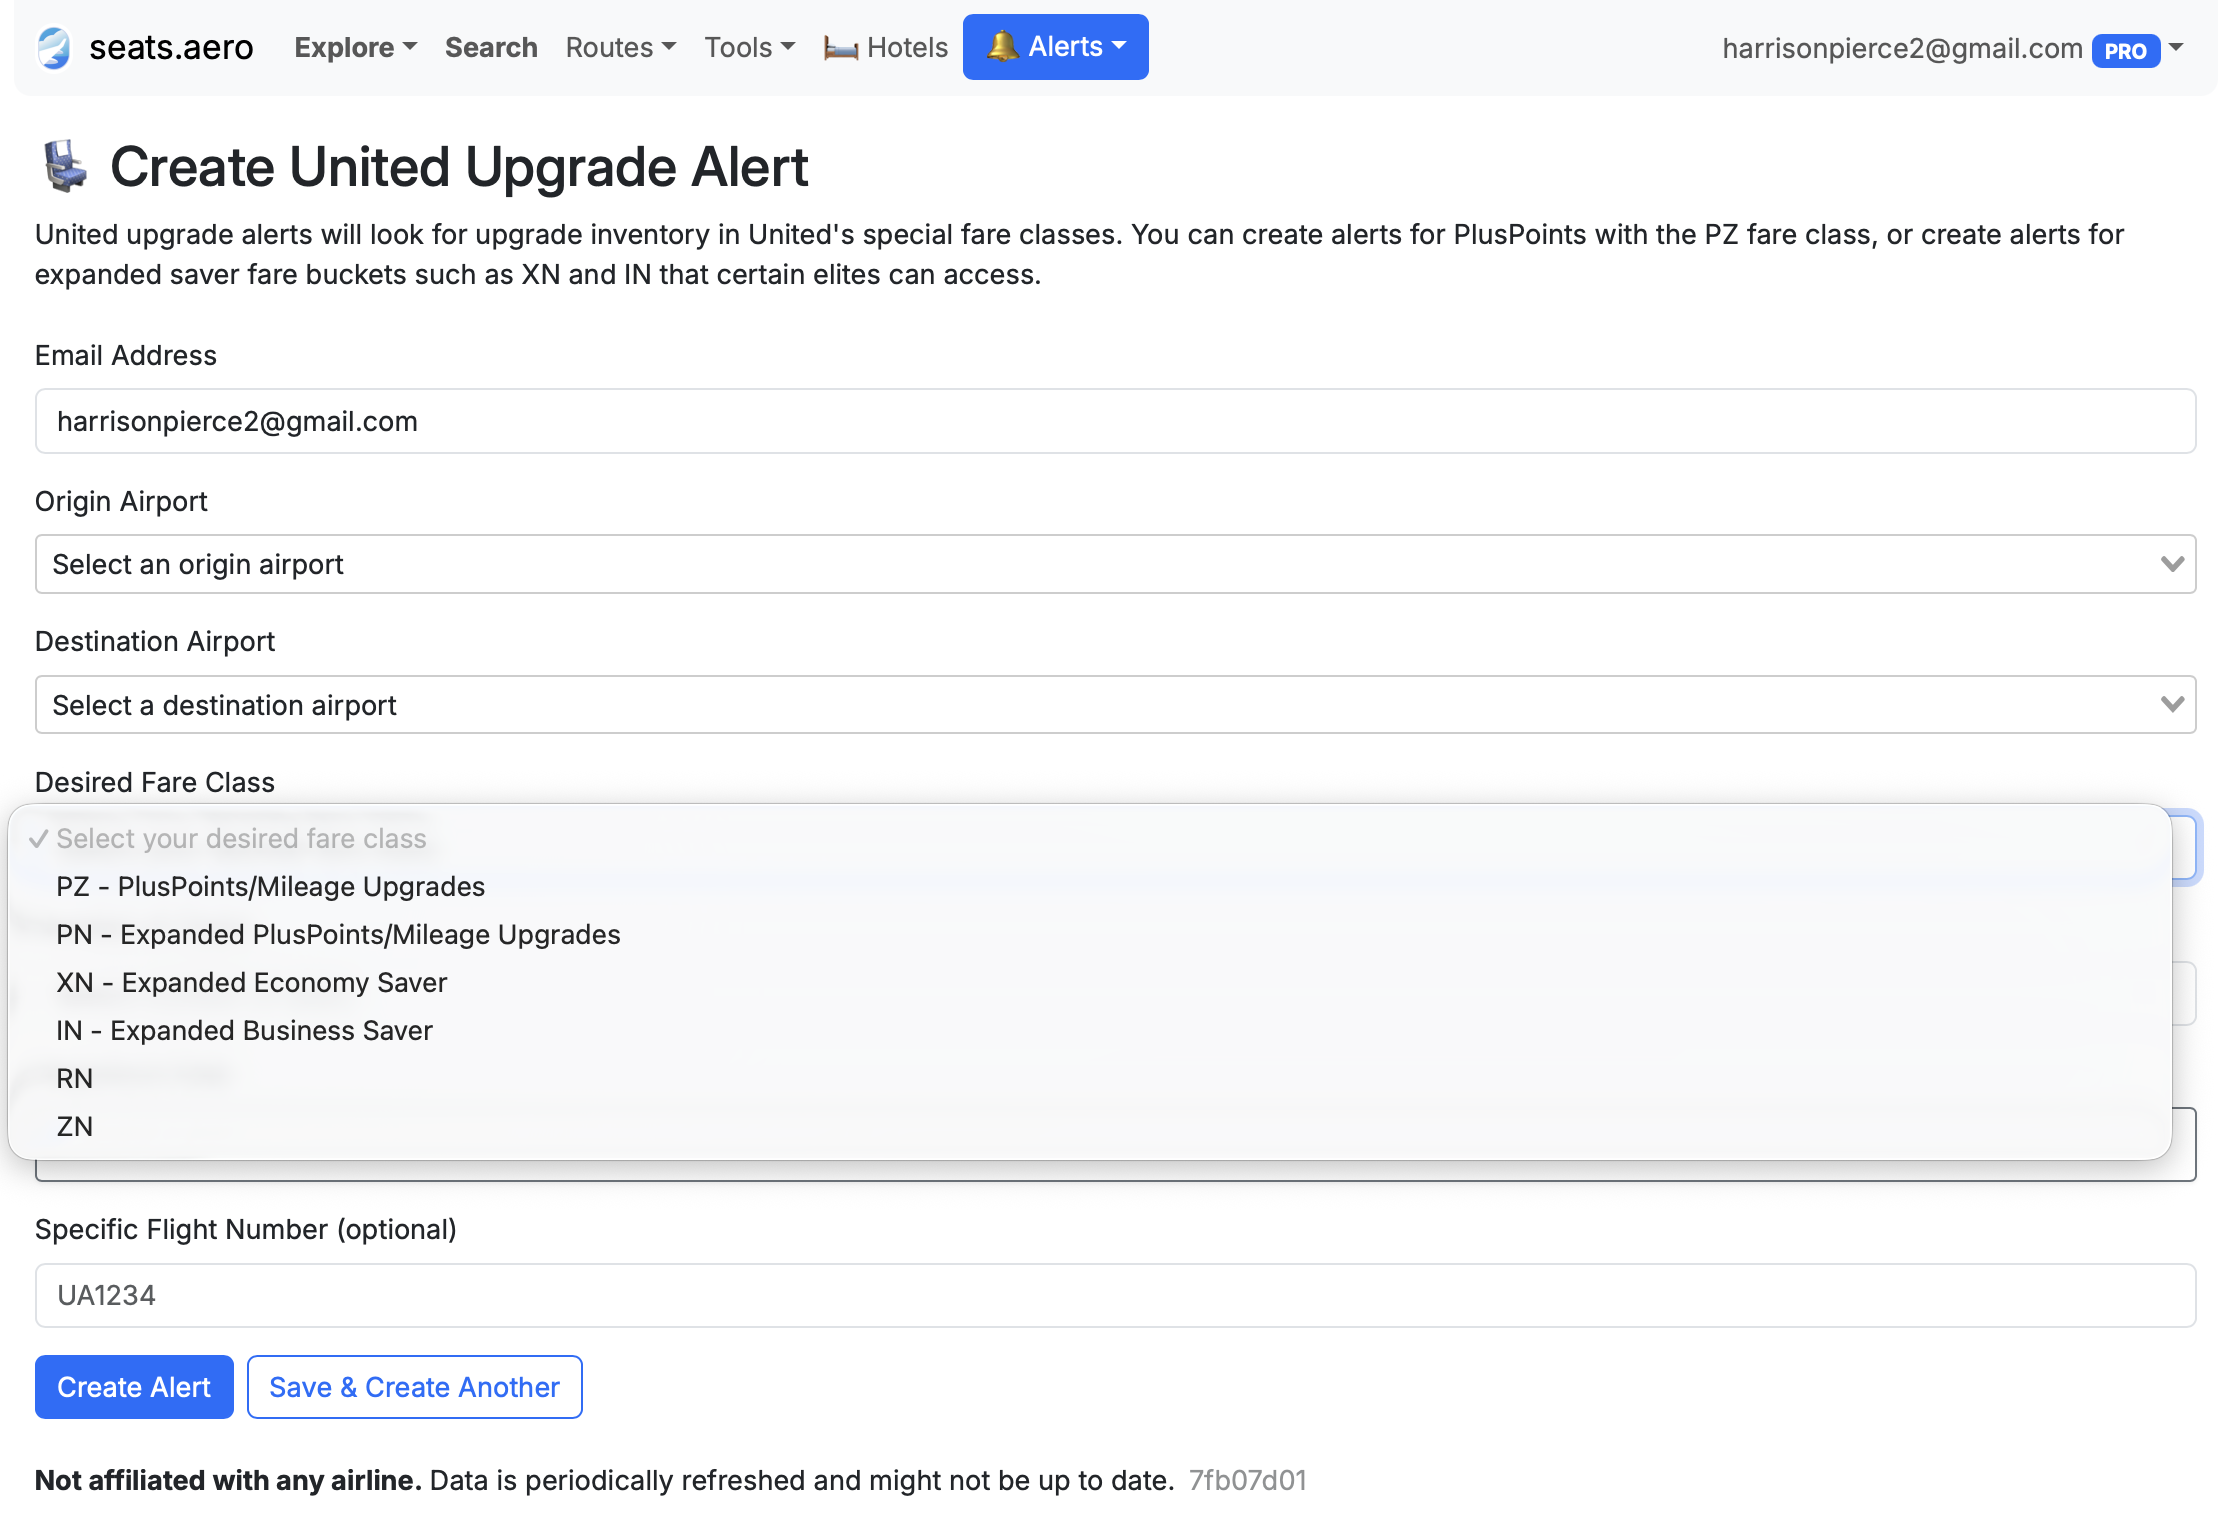
Task: Focus the Specific Flight Number input field
Action: (x=1116, y=1295)
